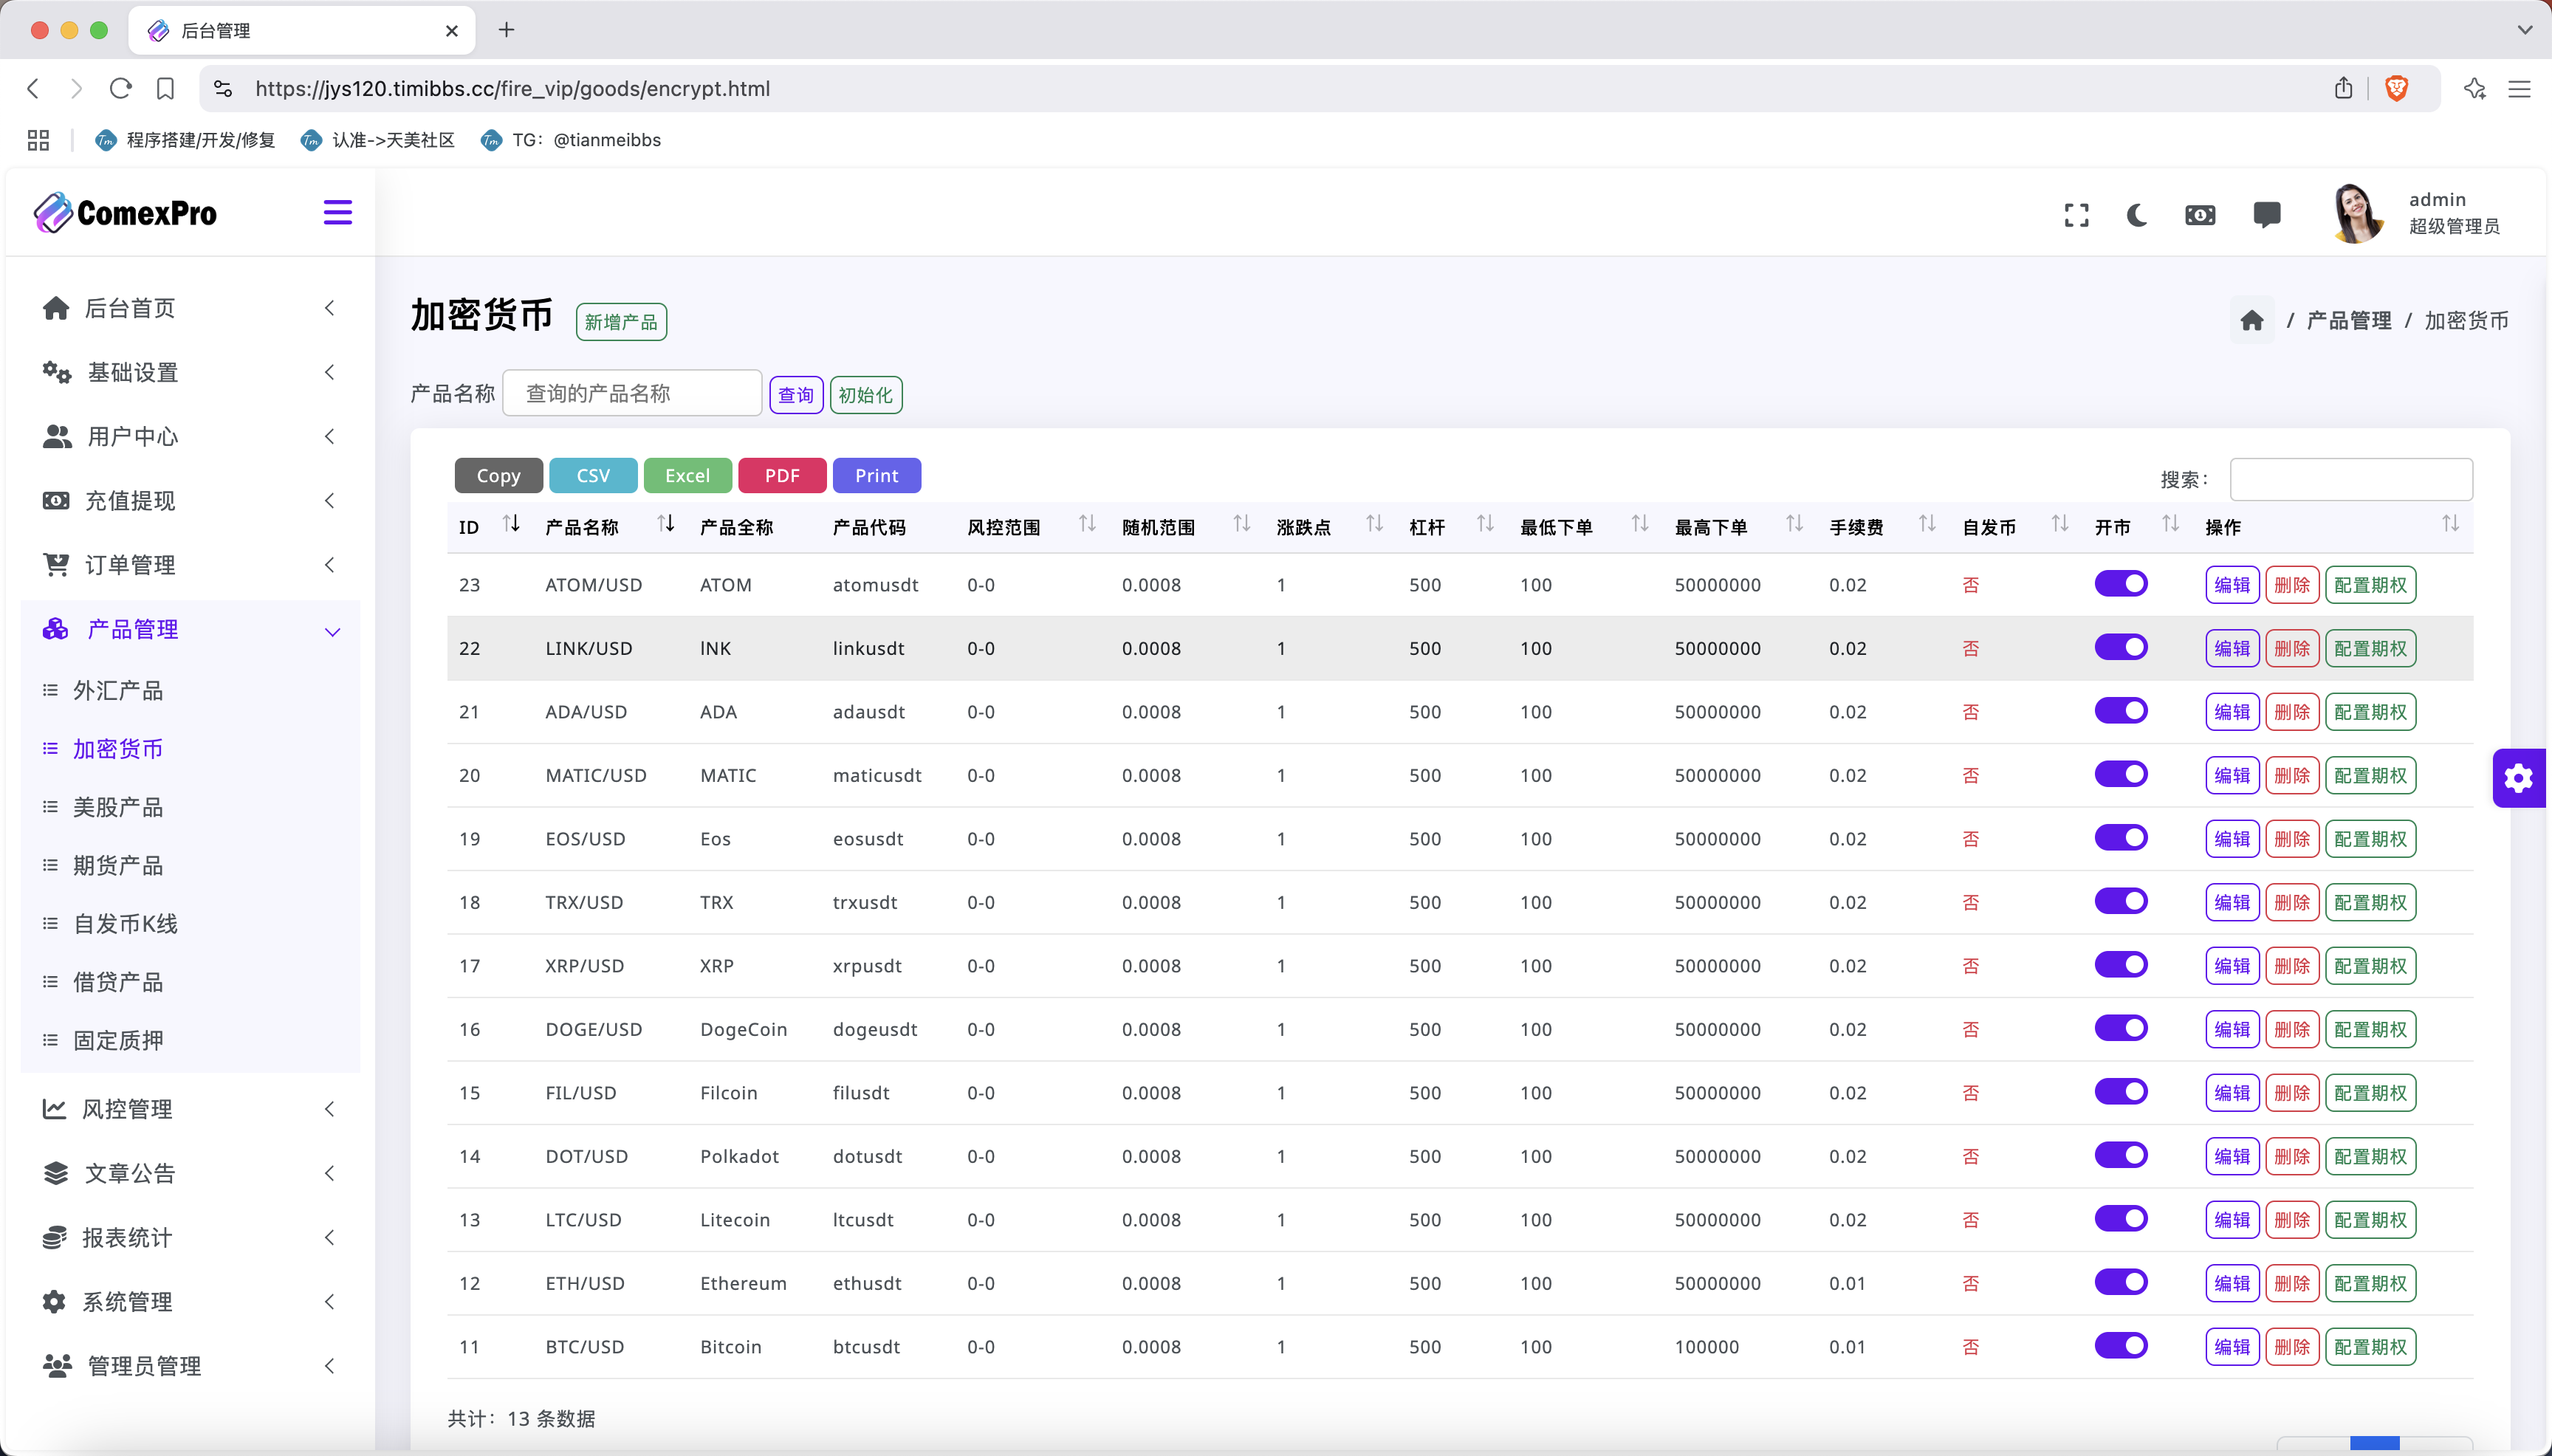Toggle 开市 switch for ETH/USD
The height and width of the screenshot is (1456, 2552).
click(x=2121, y=1282)
